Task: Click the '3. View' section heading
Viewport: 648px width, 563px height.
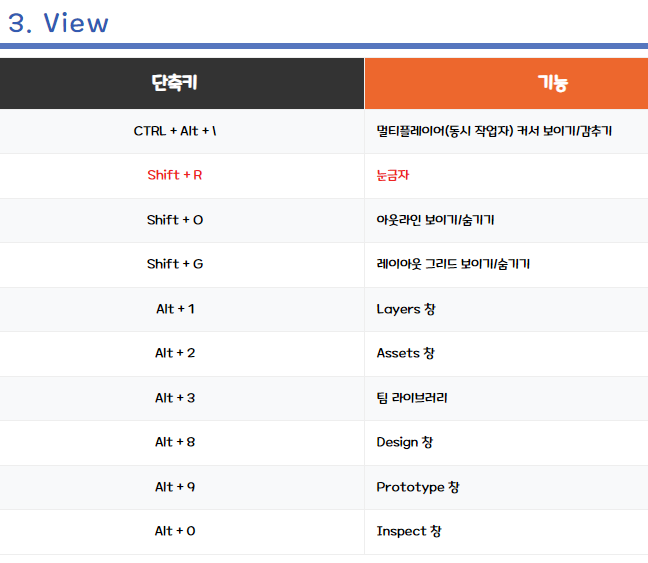Action: pyautogui.click(x=58, y=23)
